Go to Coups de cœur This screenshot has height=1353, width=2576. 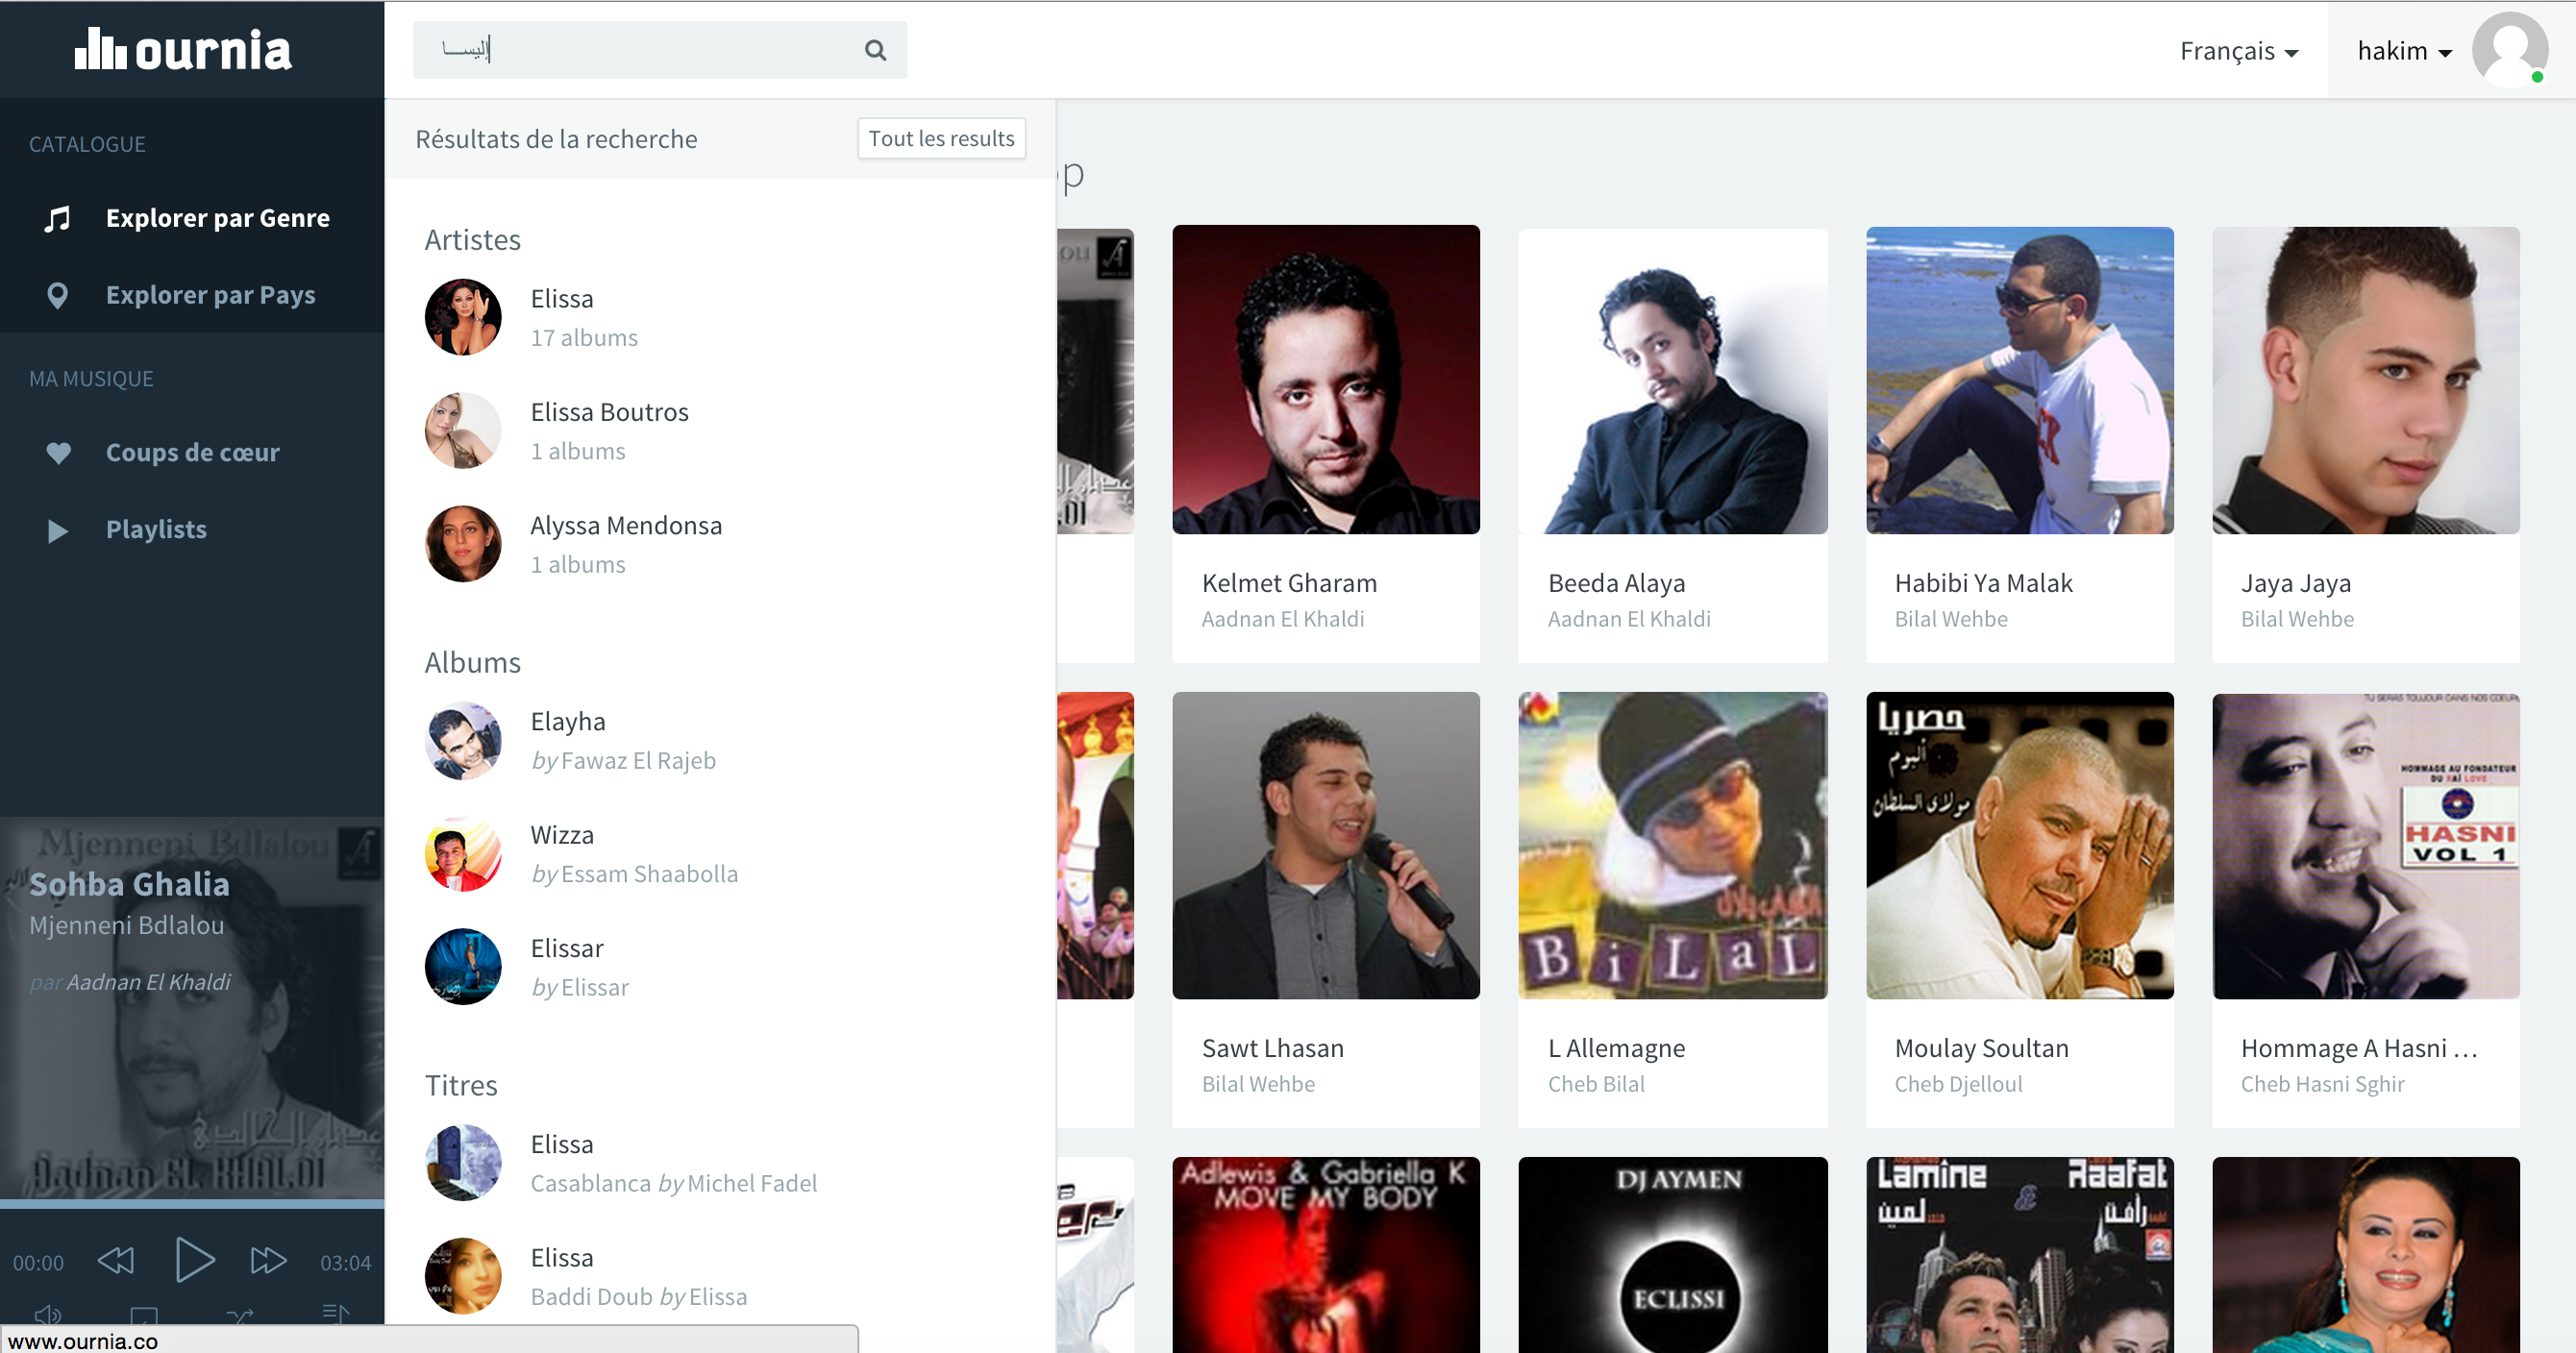click(x=192, y=452)
